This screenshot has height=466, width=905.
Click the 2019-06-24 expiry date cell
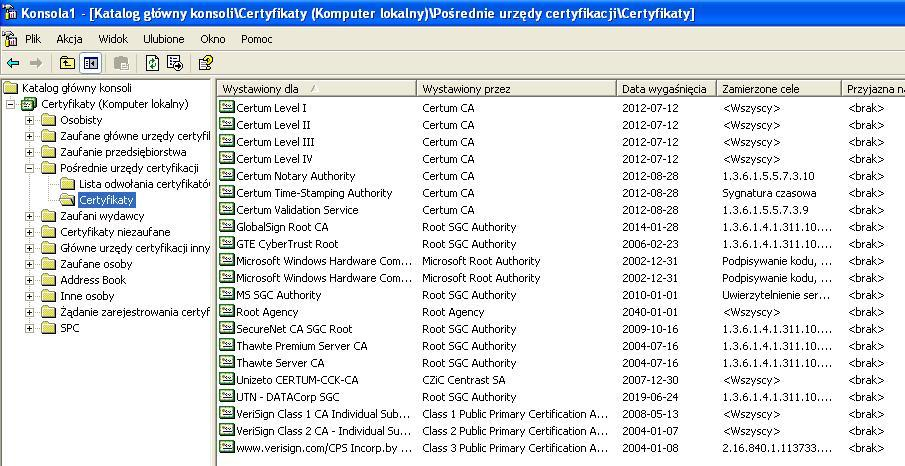point(650,397)
